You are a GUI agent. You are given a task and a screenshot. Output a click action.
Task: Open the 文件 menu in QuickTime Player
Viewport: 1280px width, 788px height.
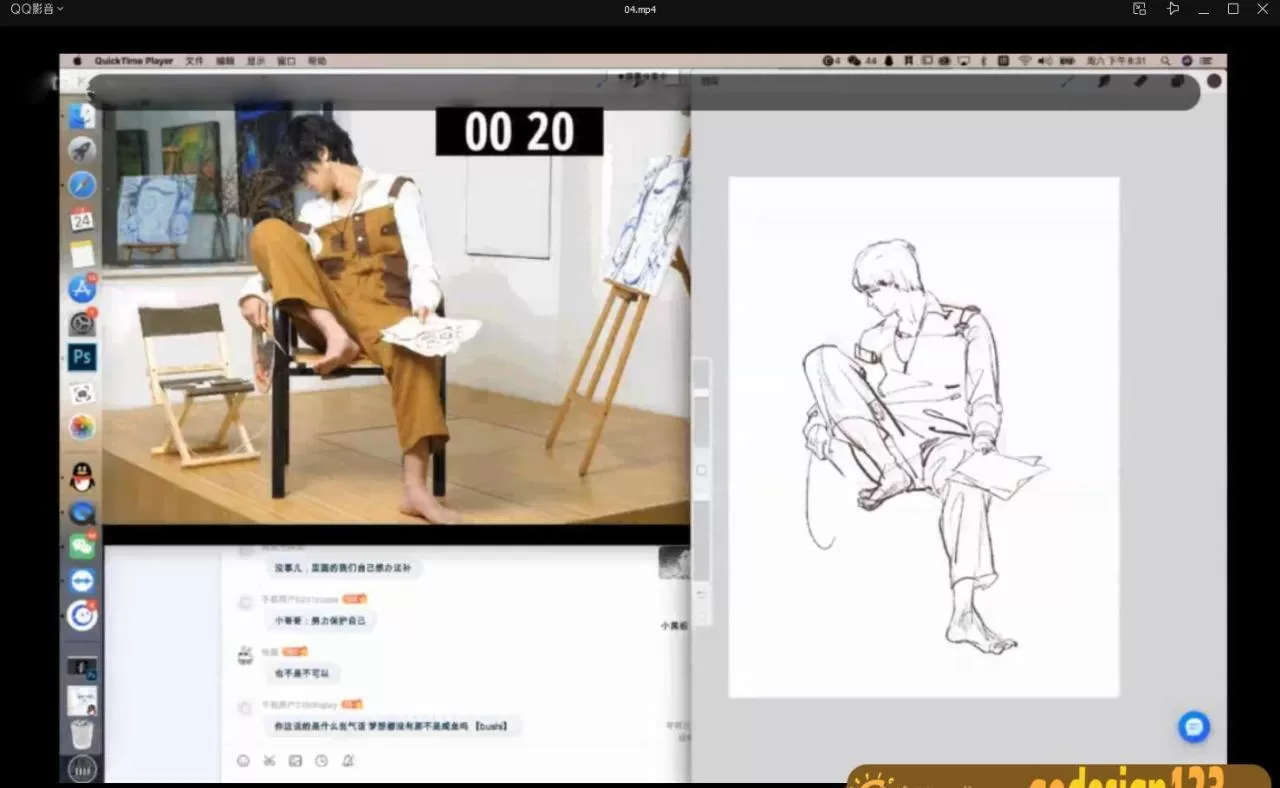pyautogui.click(x=194, y=61)
